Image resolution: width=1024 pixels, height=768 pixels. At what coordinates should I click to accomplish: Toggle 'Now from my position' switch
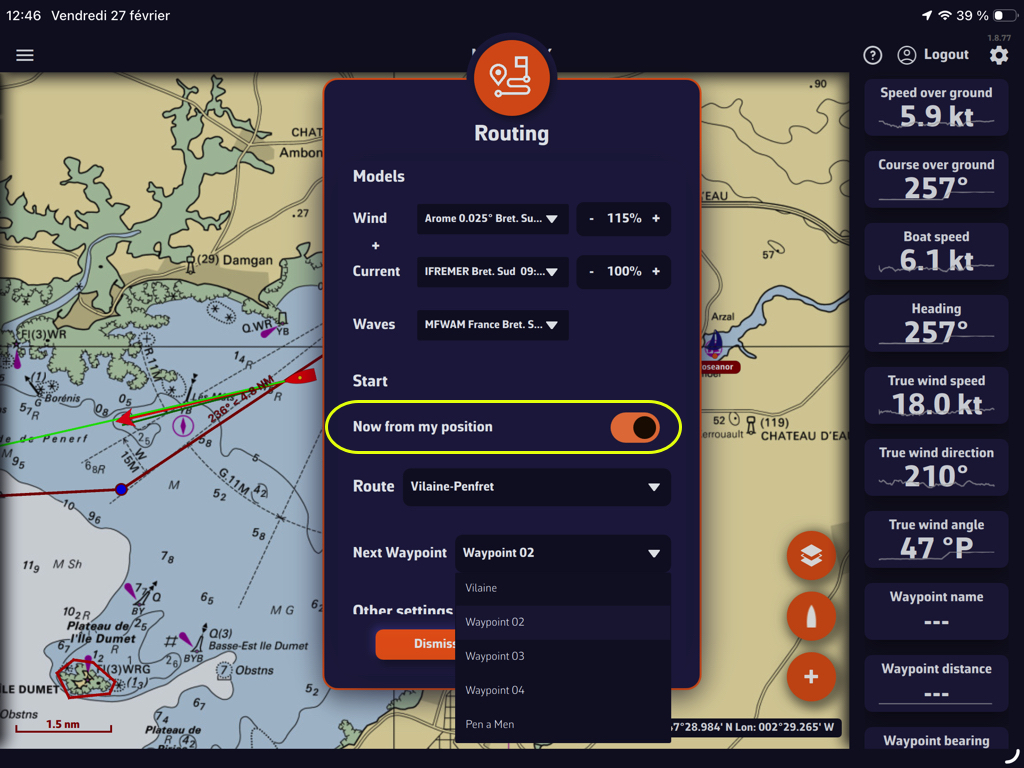(x=635, y=428)
